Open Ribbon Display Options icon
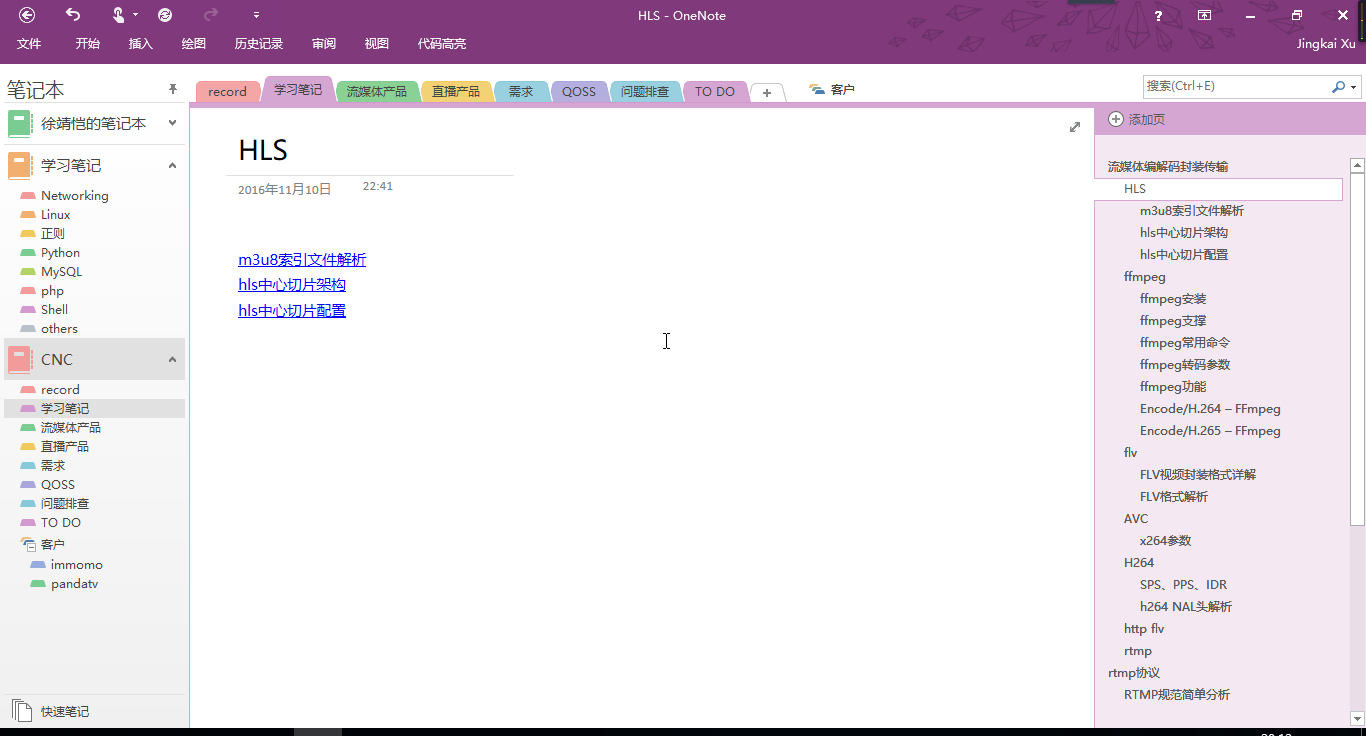The image size is (1366, 736). pyautogui.click(x=1205, y=15)
